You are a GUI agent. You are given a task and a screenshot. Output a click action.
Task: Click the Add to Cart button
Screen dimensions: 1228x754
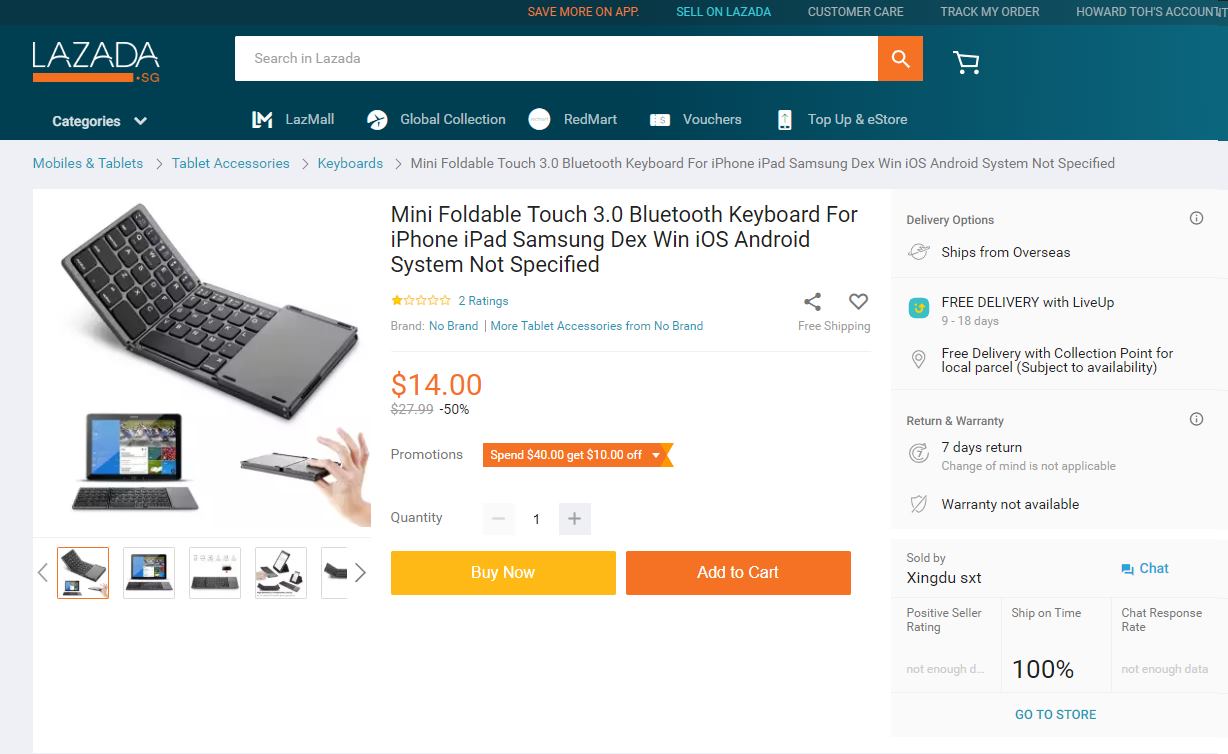pyautogui.click(x=738, y=573)
